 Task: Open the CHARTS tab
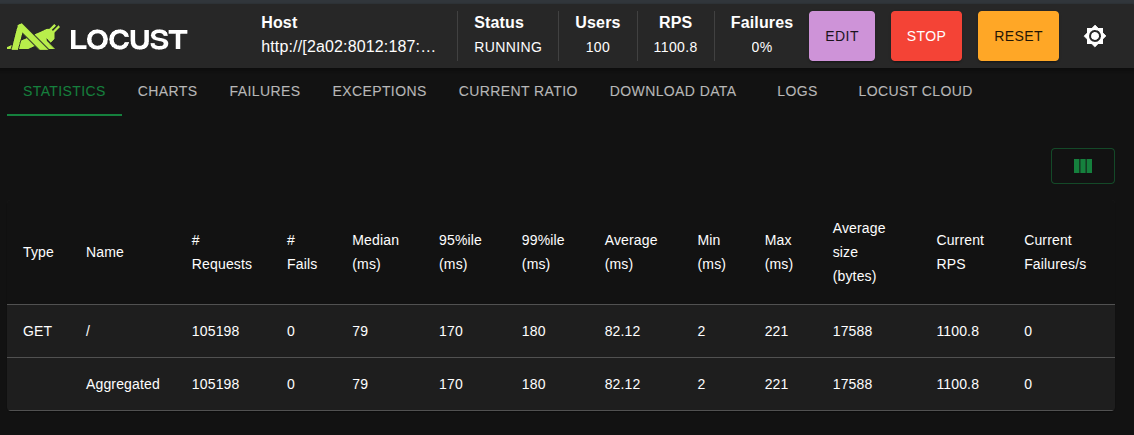[x=168, y=91]
